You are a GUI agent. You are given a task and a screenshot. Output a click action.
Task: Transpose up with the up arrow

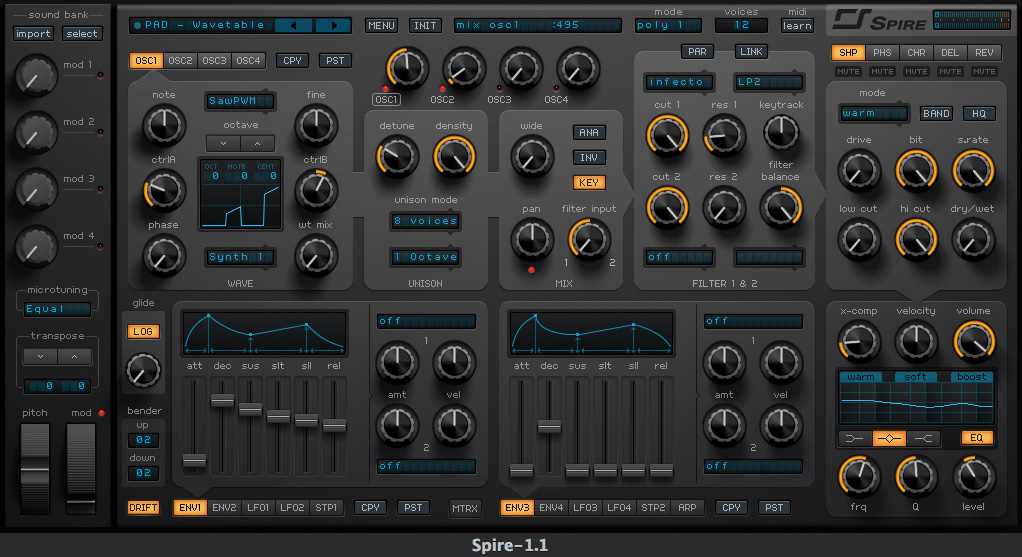[74, 356]
